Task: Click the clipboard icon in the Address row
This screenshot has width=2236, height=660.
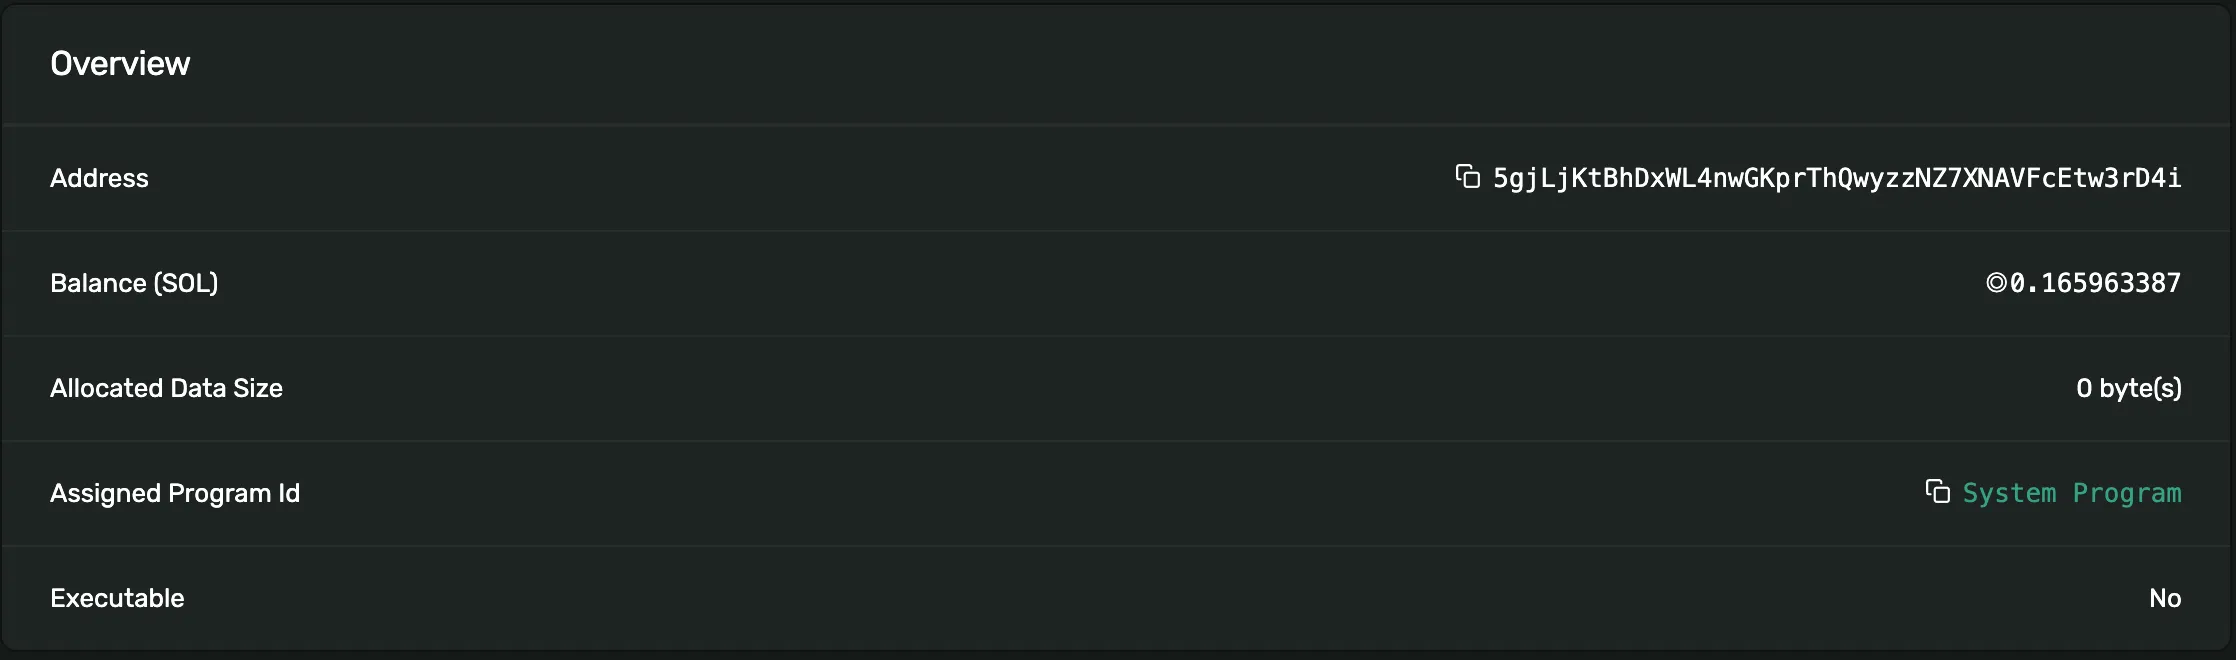Action: point(1467,177)
